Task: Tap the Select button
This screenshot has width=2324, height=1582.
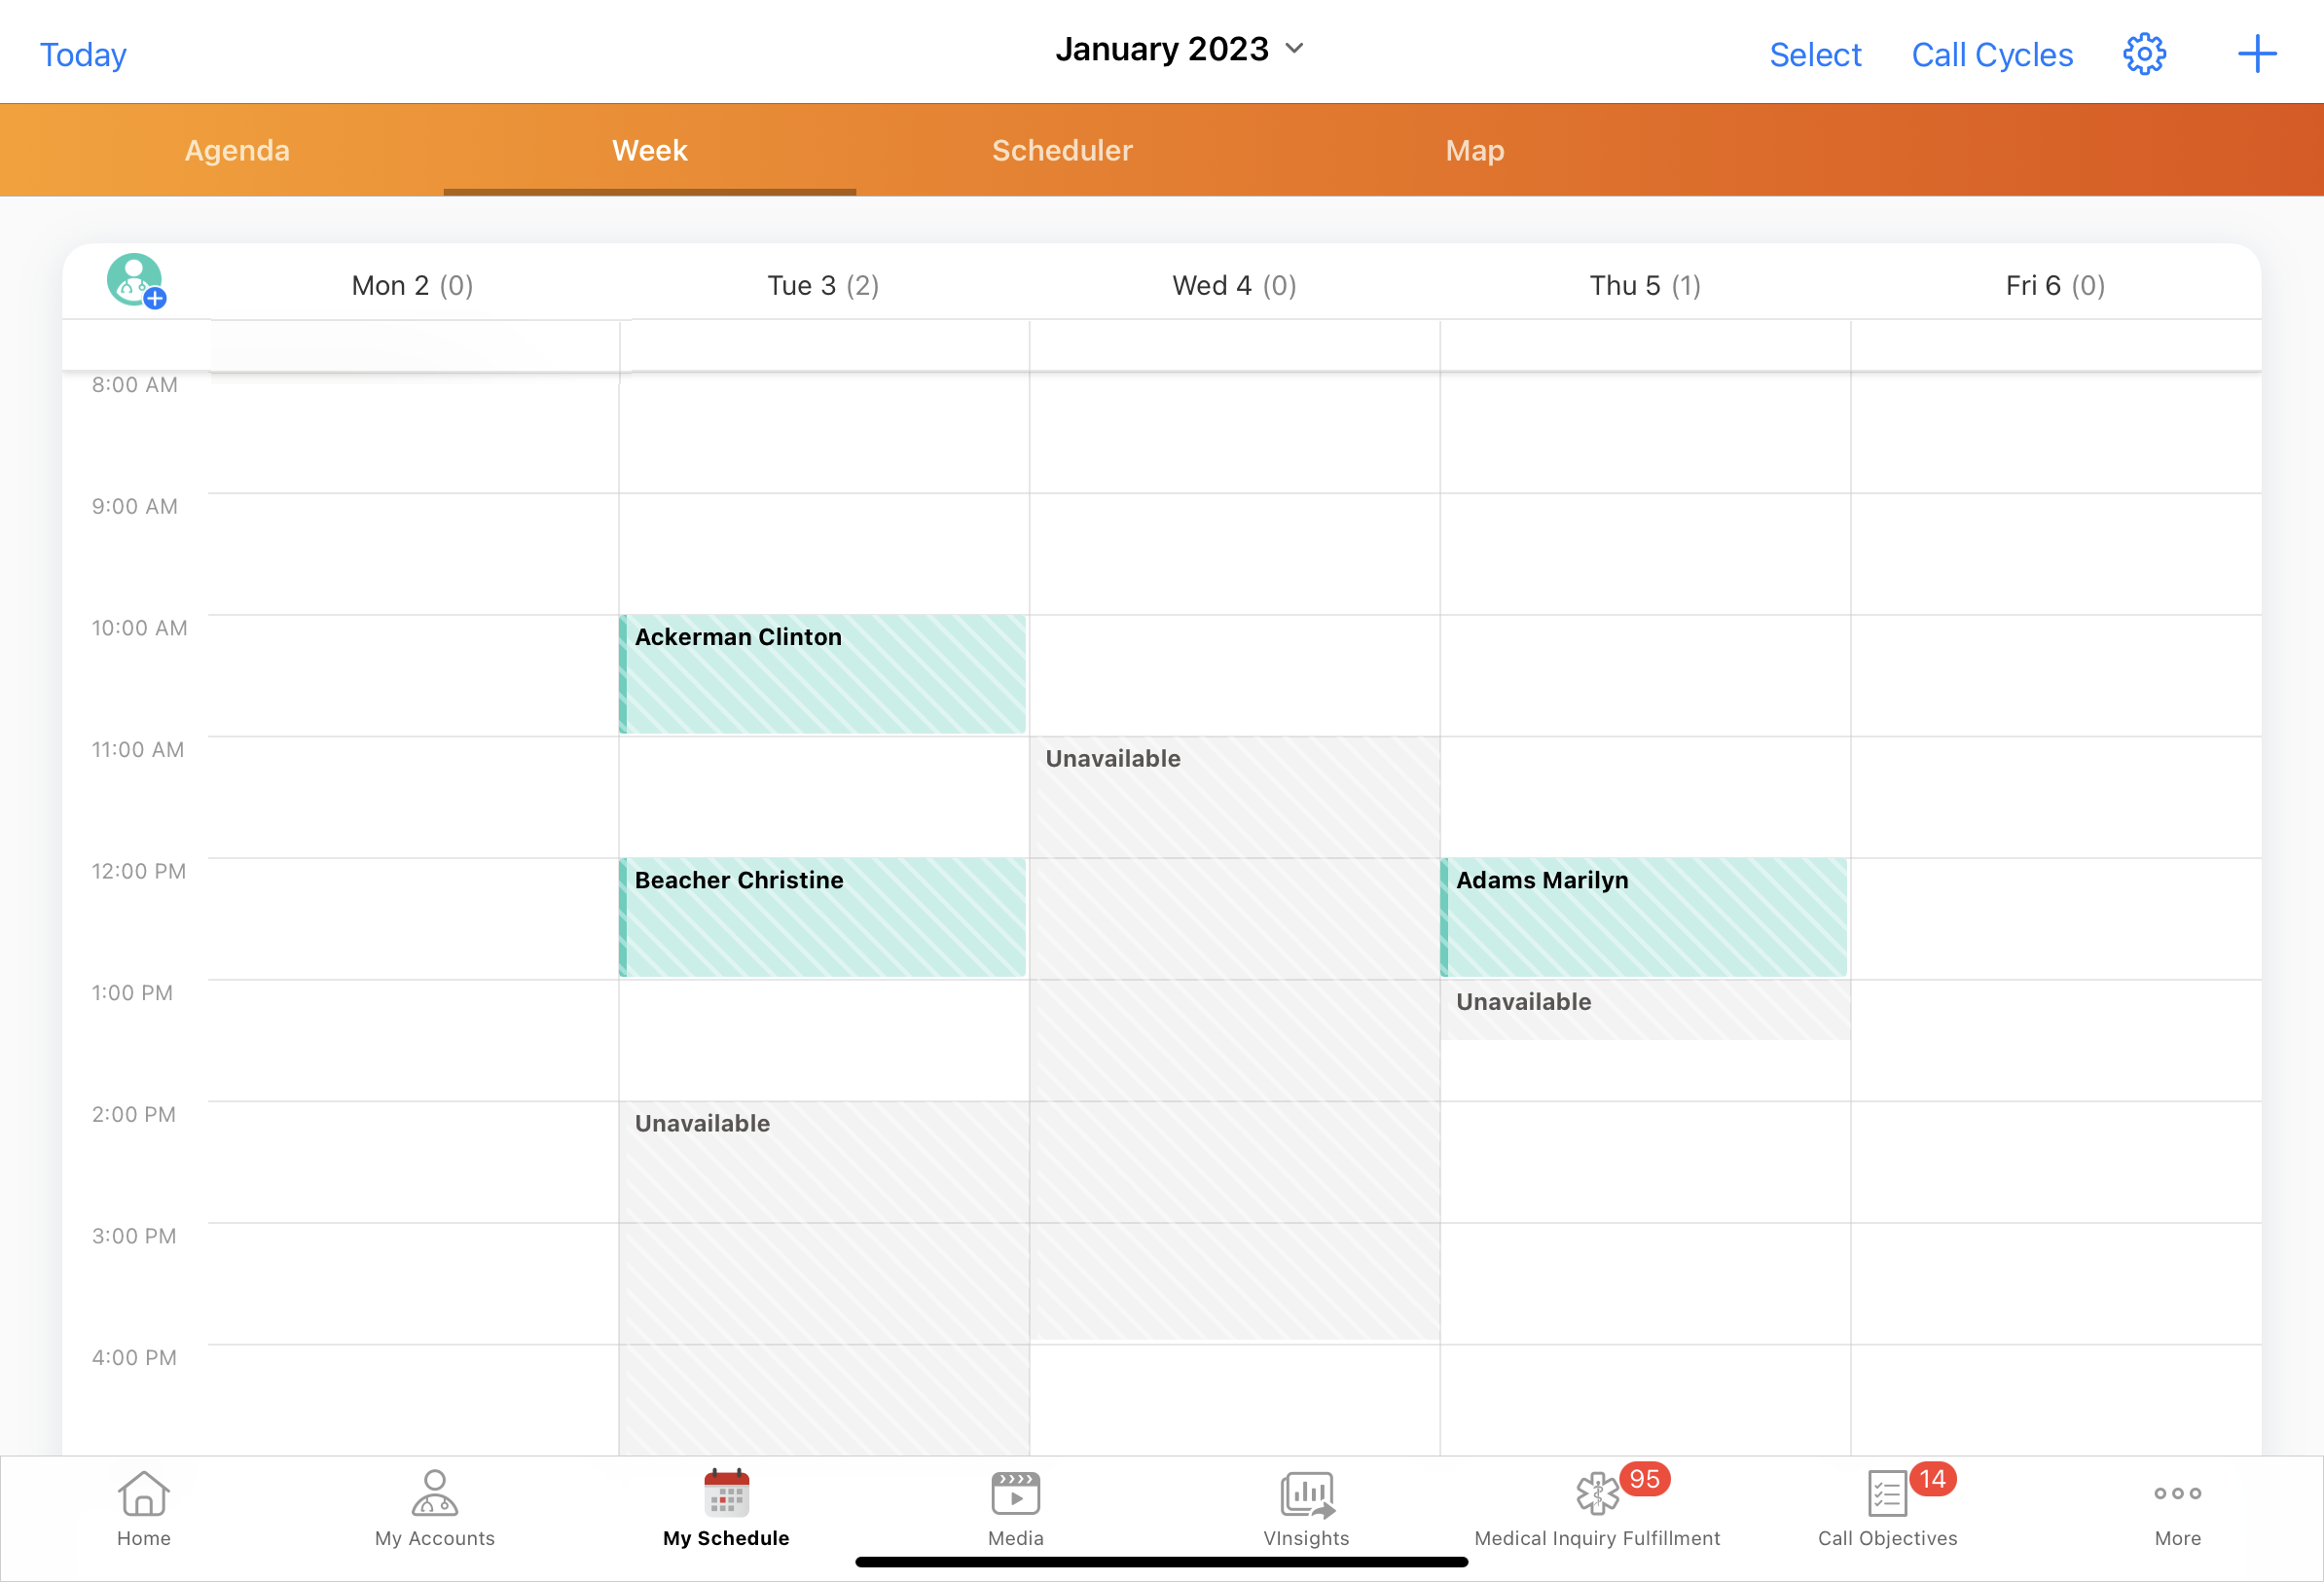Action: tap(1814, 54)
